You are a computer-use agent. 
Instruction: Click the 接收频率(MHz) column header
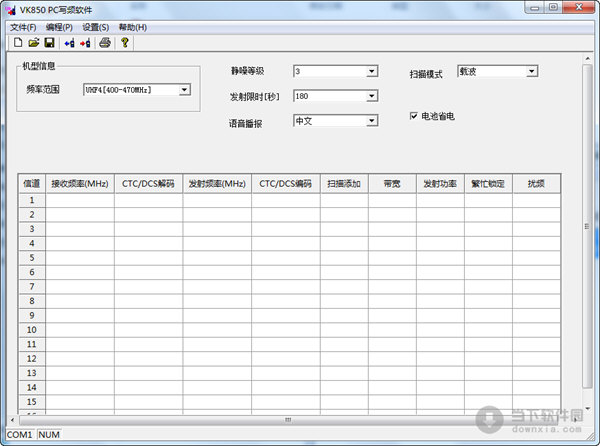pyautogui.click(x=80, y=184)
